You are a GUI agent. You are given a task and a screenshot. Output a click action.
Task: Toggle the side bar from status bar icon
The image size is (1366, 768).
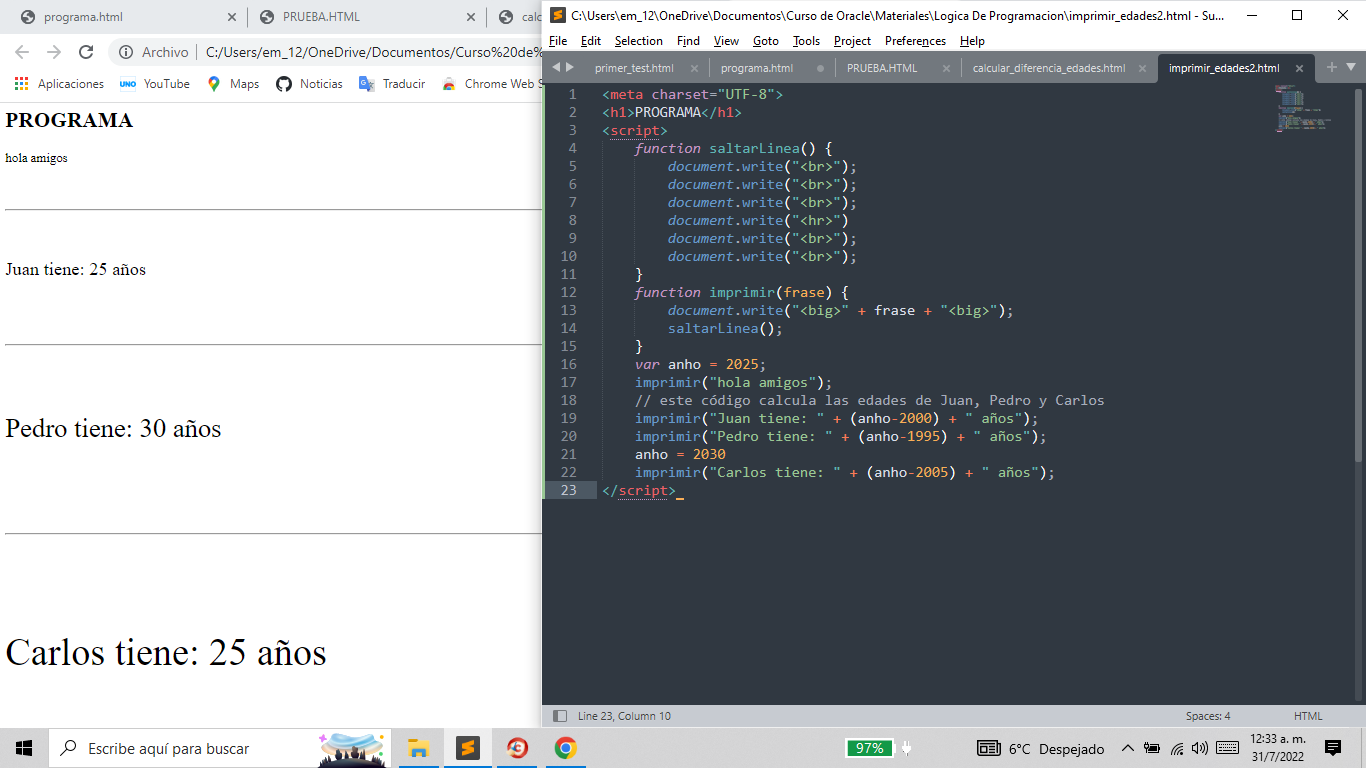coord(560,716)
